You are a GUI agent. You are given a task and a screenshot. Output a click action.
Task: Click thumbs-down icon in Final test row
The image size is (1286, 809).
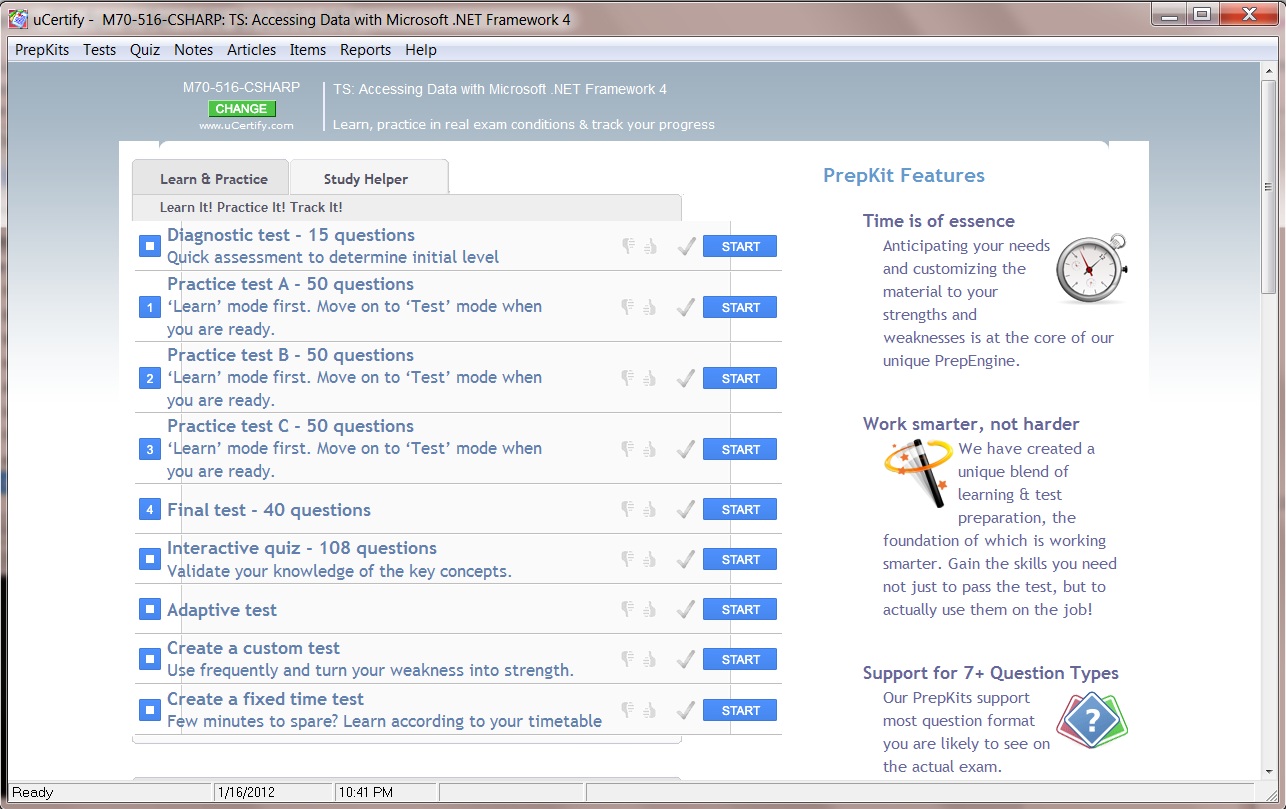pyautogui.click(x=628, y=509)
